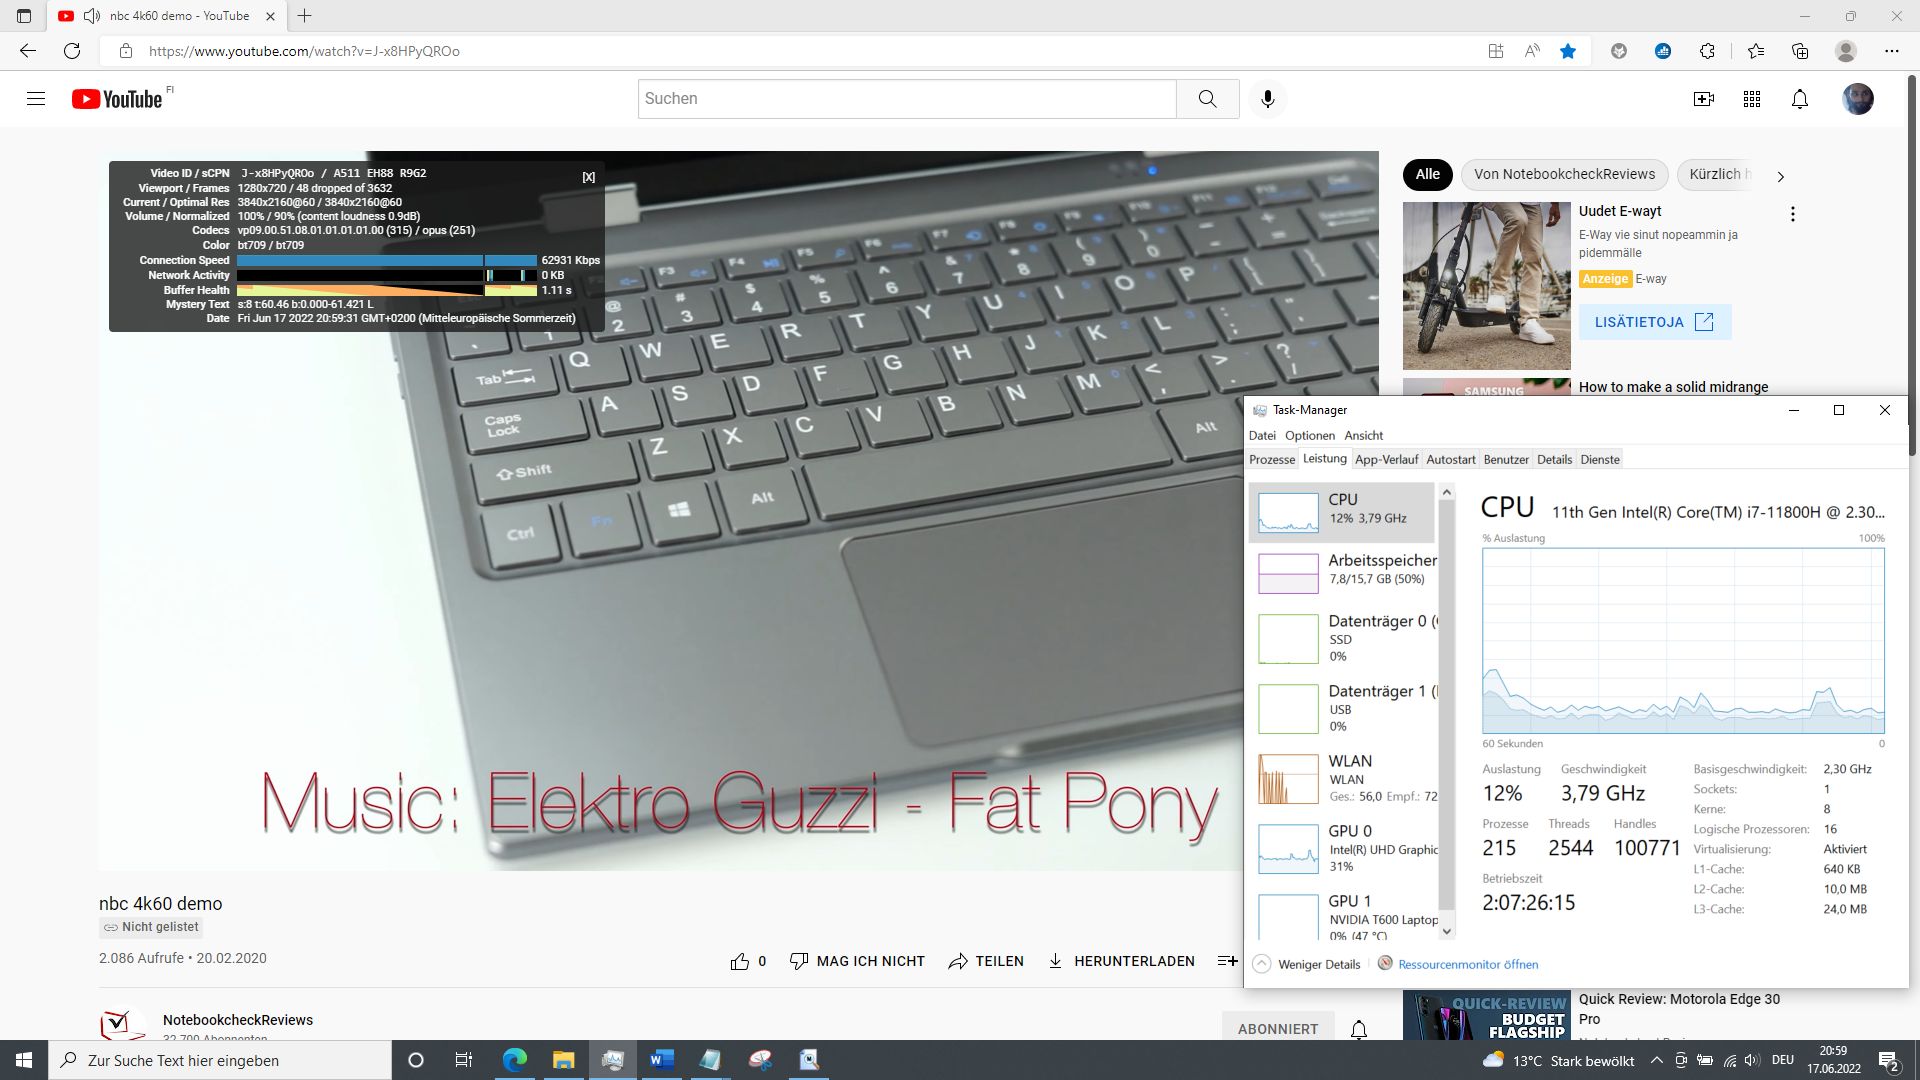This screenshot has height=1080, width=1920.
Task: Open the Edge Favorites list icon
Action: pos(1756,51)
